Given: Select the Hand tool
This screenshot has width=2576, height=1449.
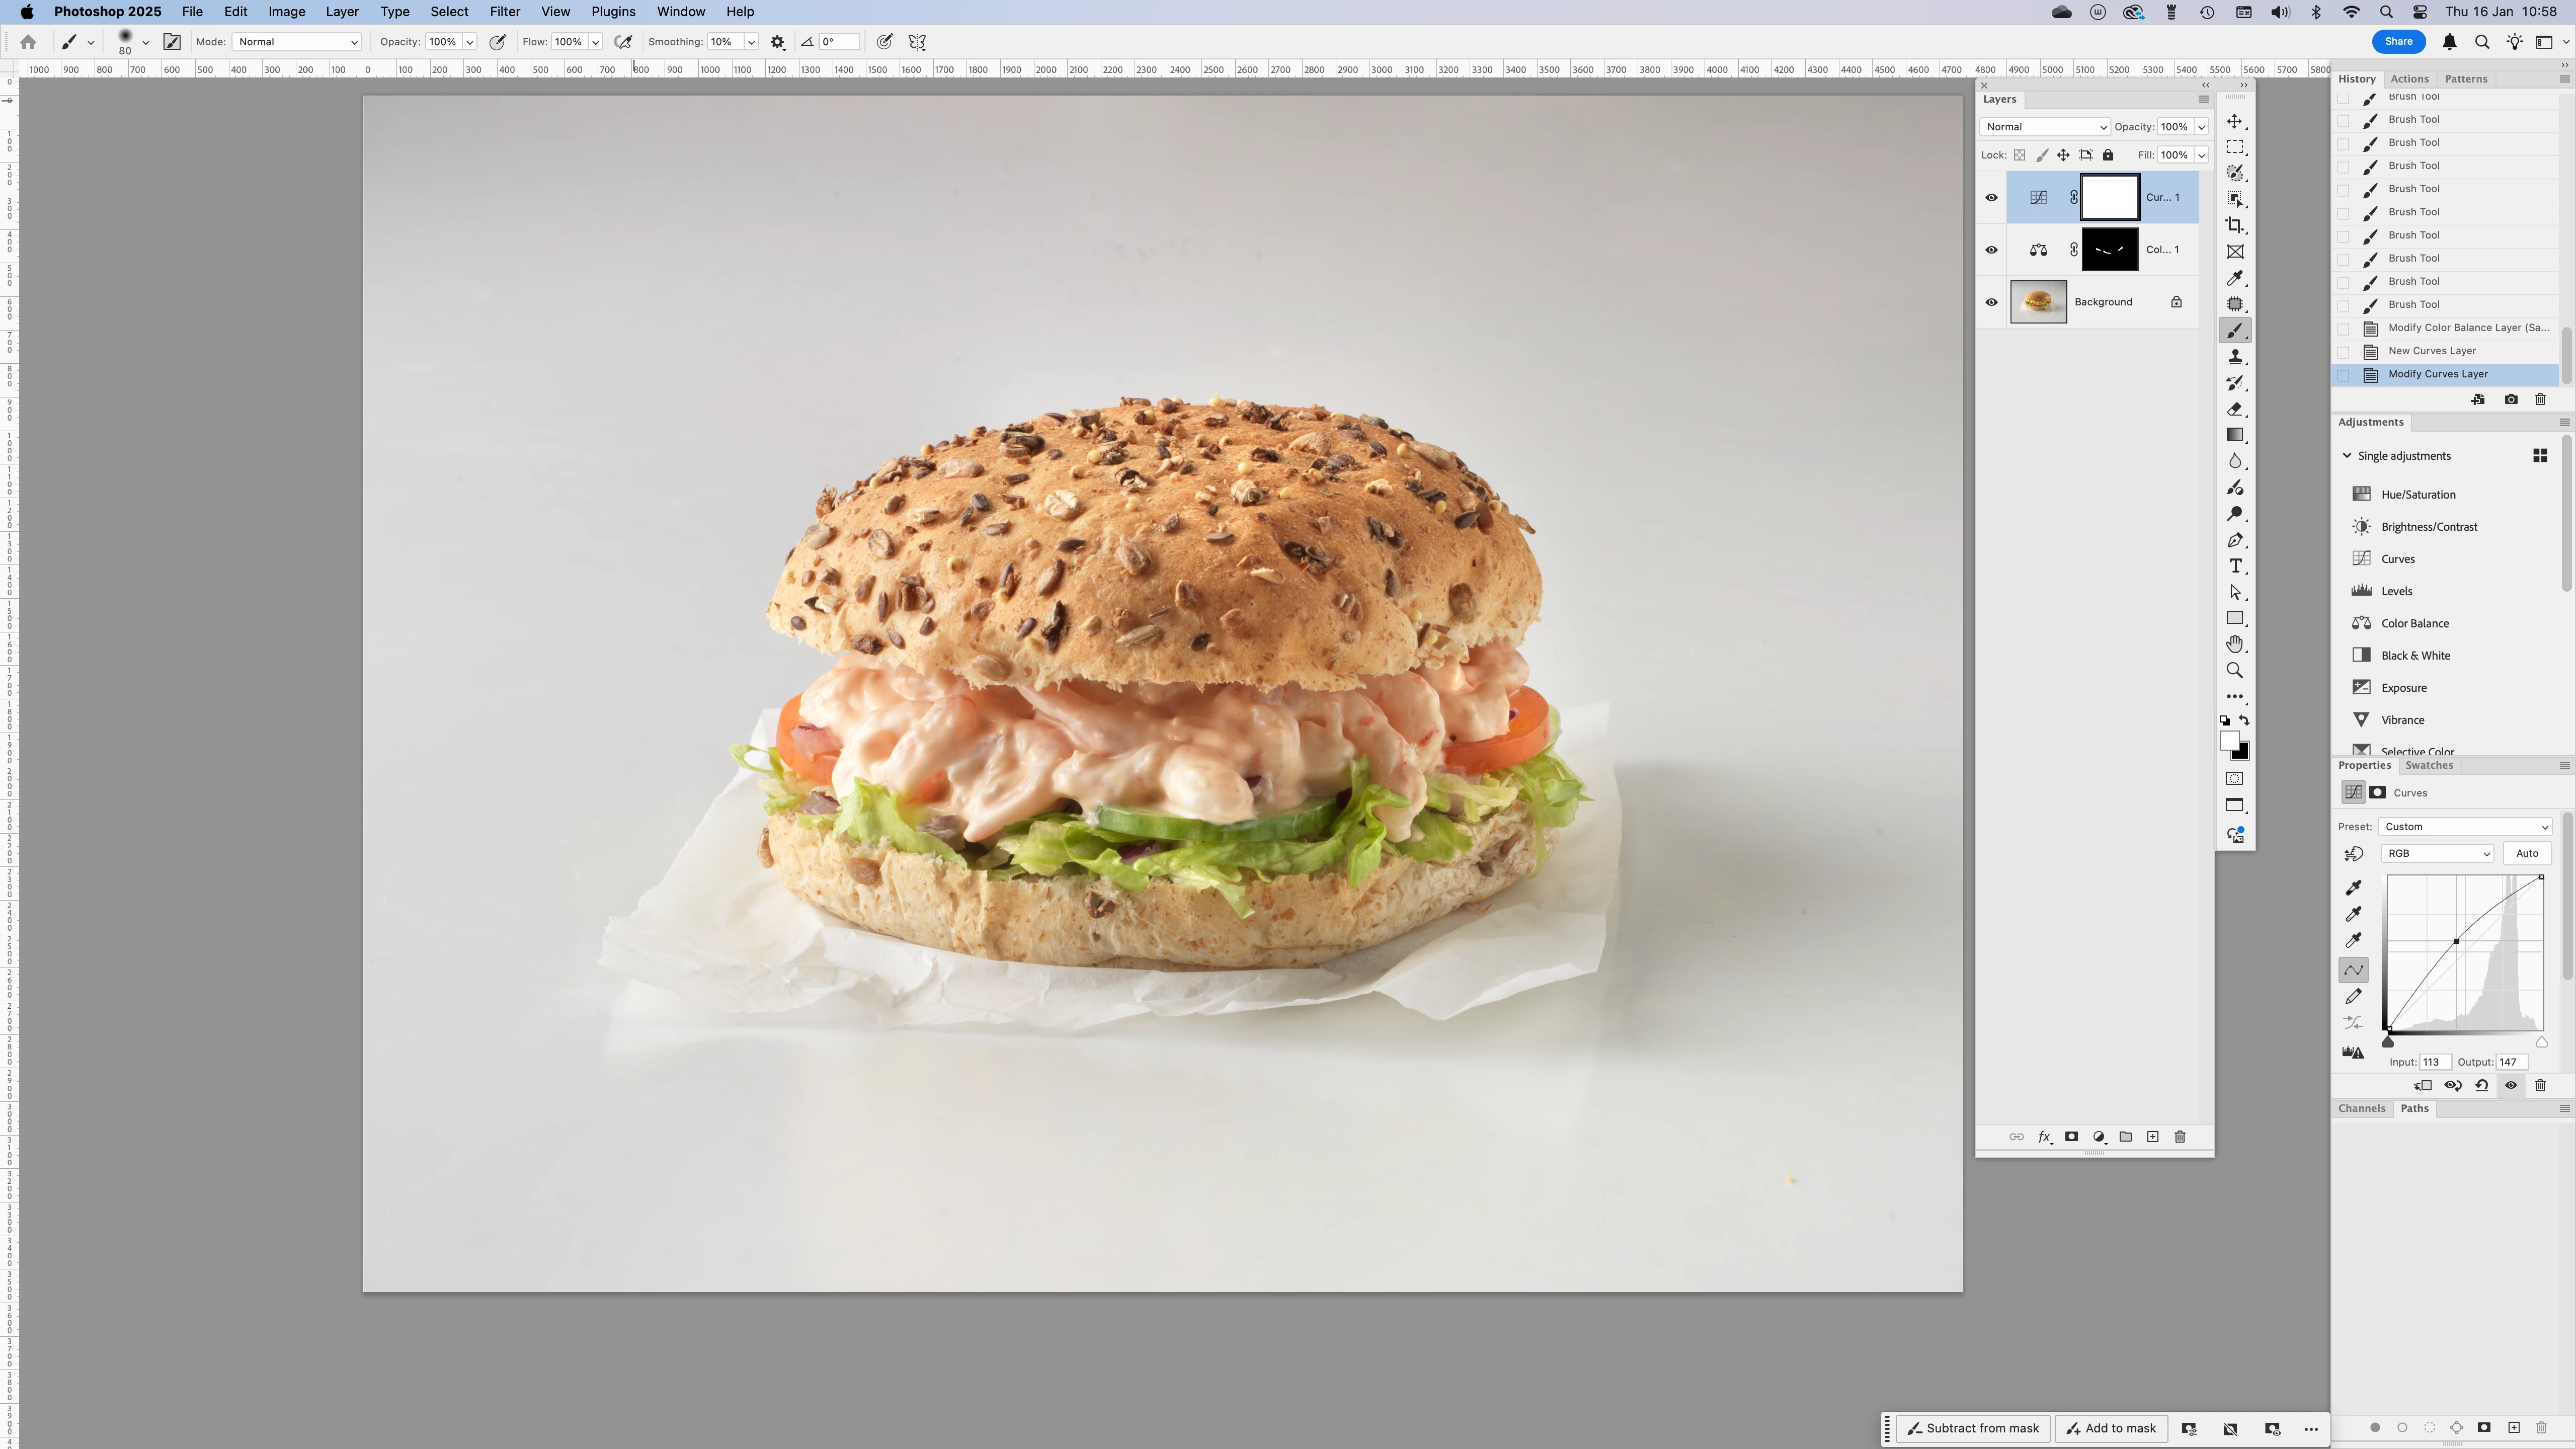Looking at the screenshot, I should pyautogui.click(x=2234, y=644).
